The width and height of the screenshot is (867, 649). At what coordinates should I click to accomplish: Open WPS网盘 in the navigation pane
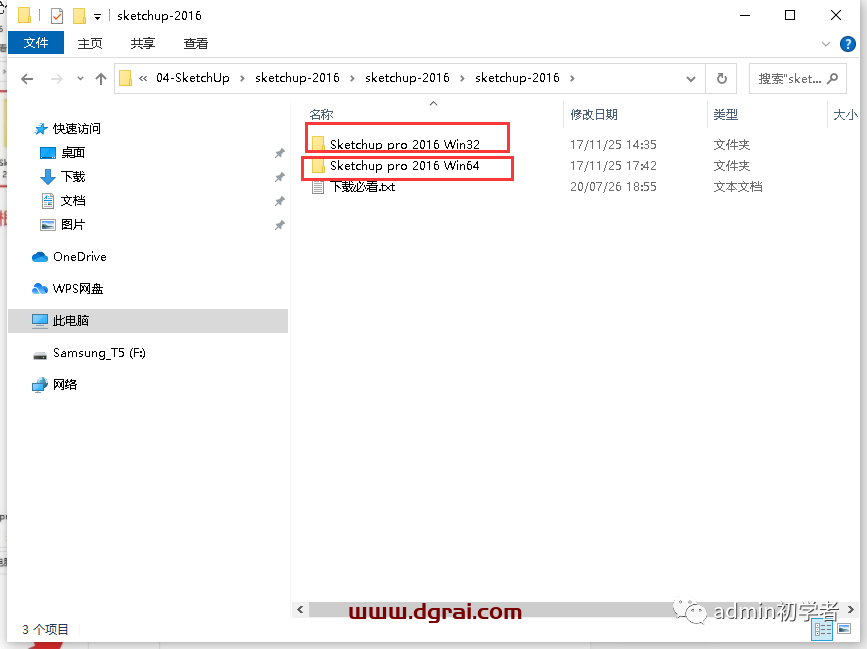coord(77,289)
